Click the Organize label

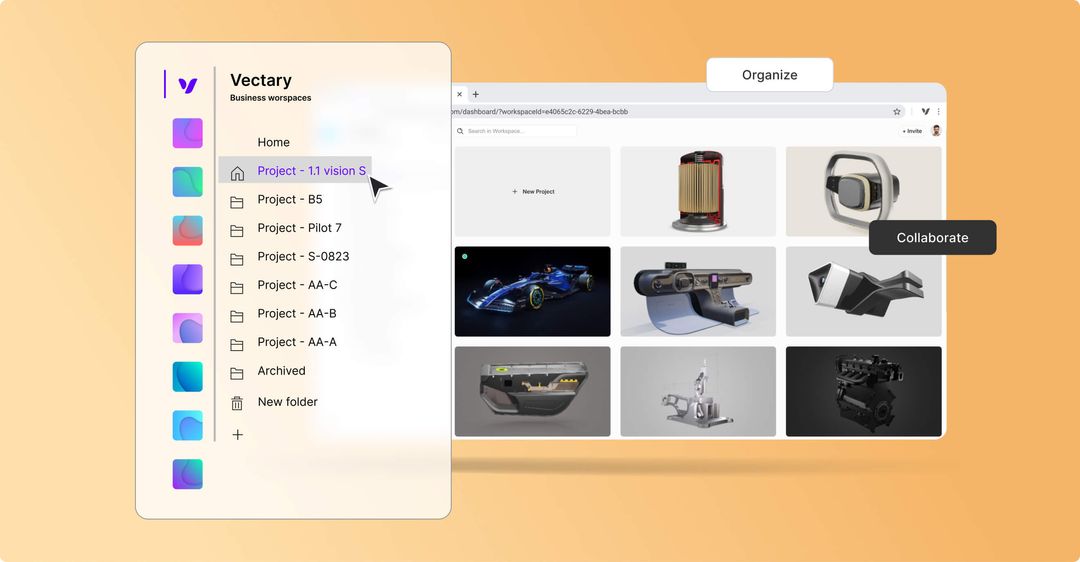tap(769, 75)
